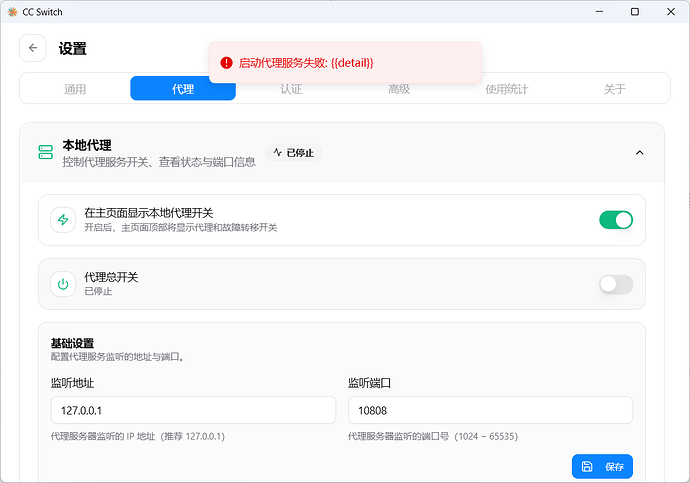Go to the 使用统计 tab

(506, 89)
